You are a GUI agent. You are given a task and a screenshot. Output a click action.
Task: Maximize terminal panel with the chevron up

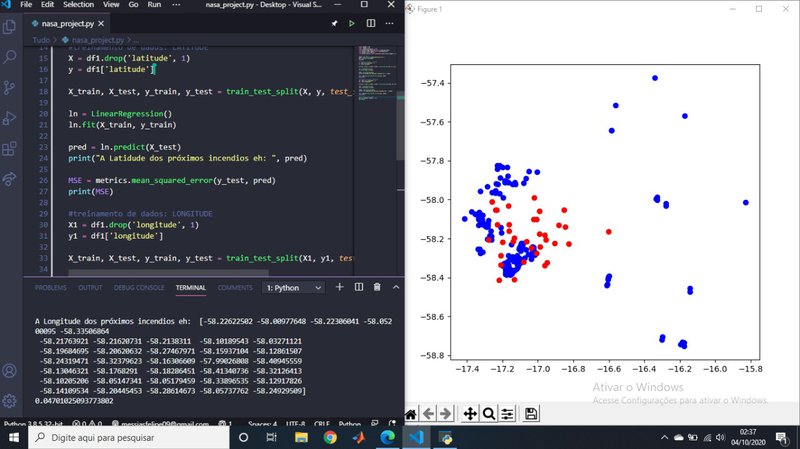coord(396,287)
